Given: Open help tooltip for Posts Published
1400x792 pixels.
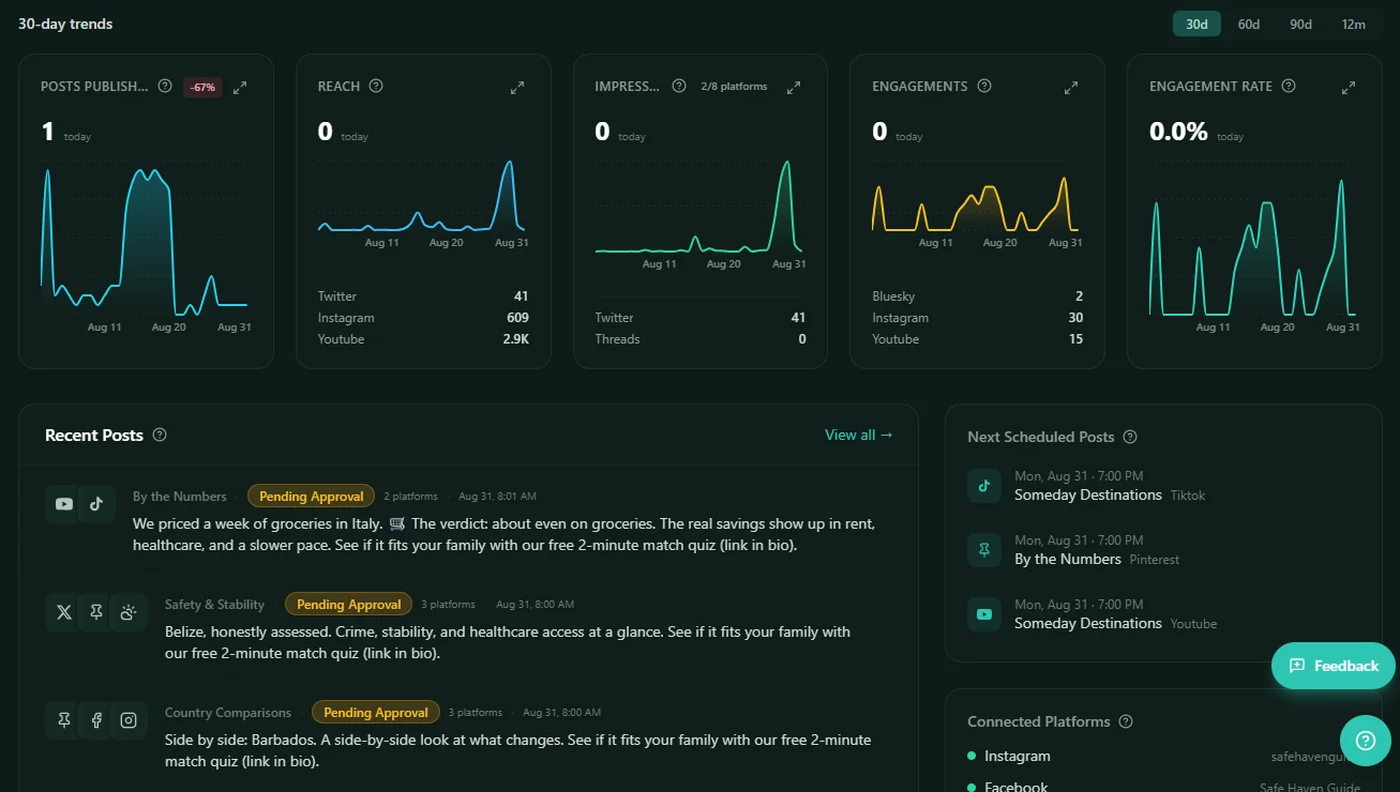Looking at the screenshot, I should coord(165,86).
